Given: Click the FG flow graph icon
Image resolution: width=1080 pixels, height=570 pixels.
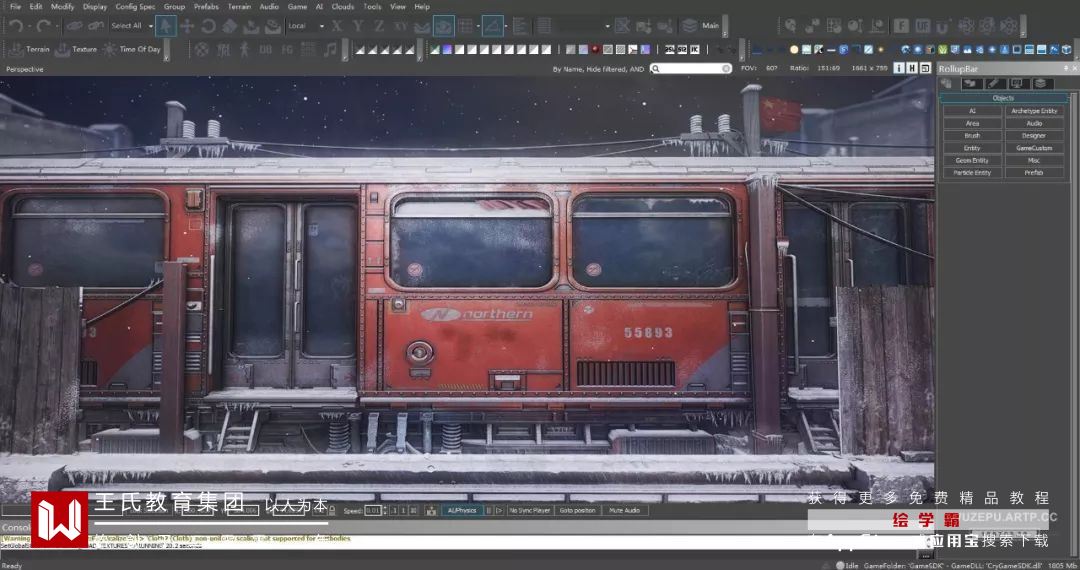Looking at the screenshot, I should click(x=287, y=49).
